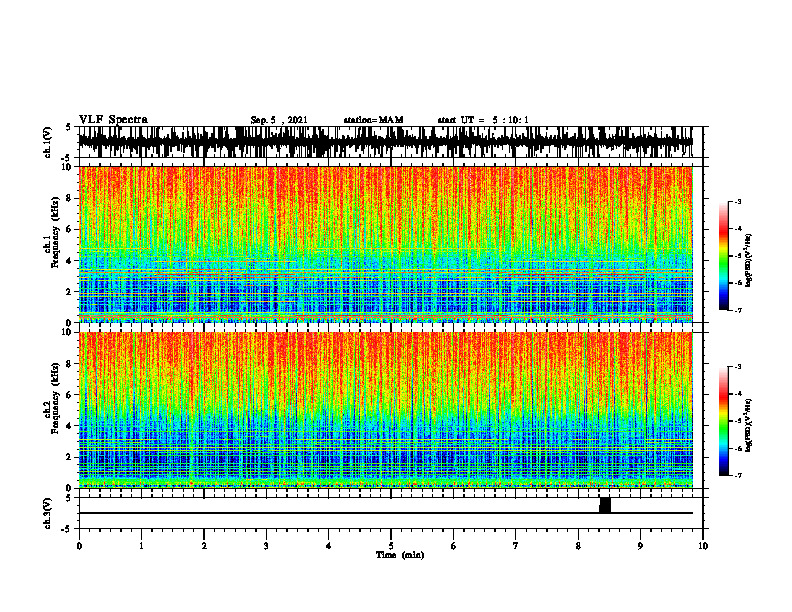Click time axis tick label "5"
792x612 pixels.
click(x=391, y=546)
